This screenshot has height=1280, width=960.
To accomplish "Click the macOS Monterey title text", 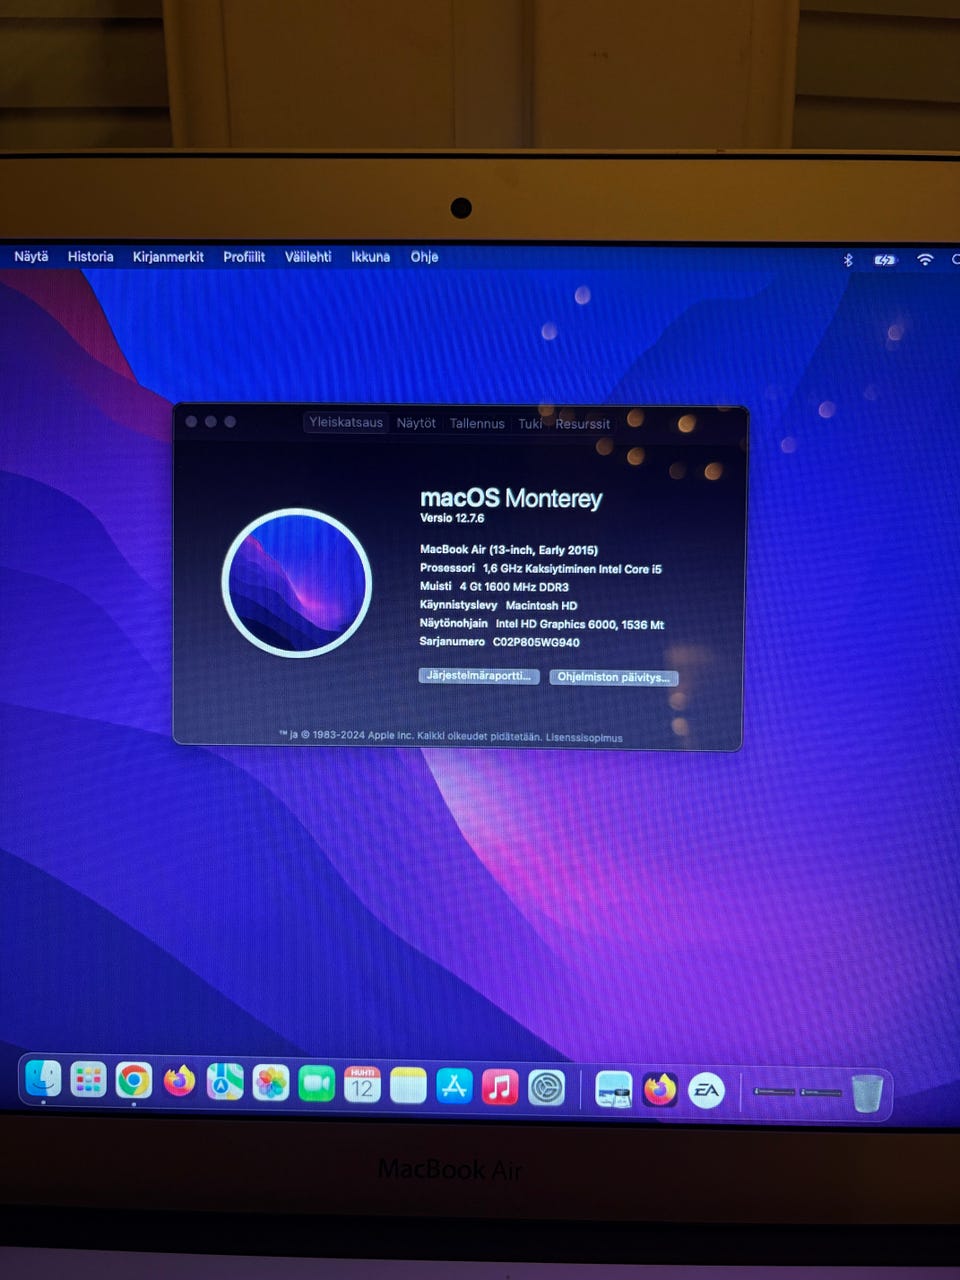I will (511, 498).
